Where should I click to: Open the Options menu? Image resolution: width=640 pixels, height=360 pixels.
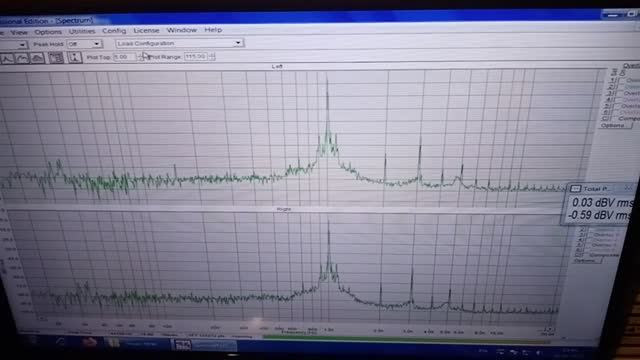[48, 32]
